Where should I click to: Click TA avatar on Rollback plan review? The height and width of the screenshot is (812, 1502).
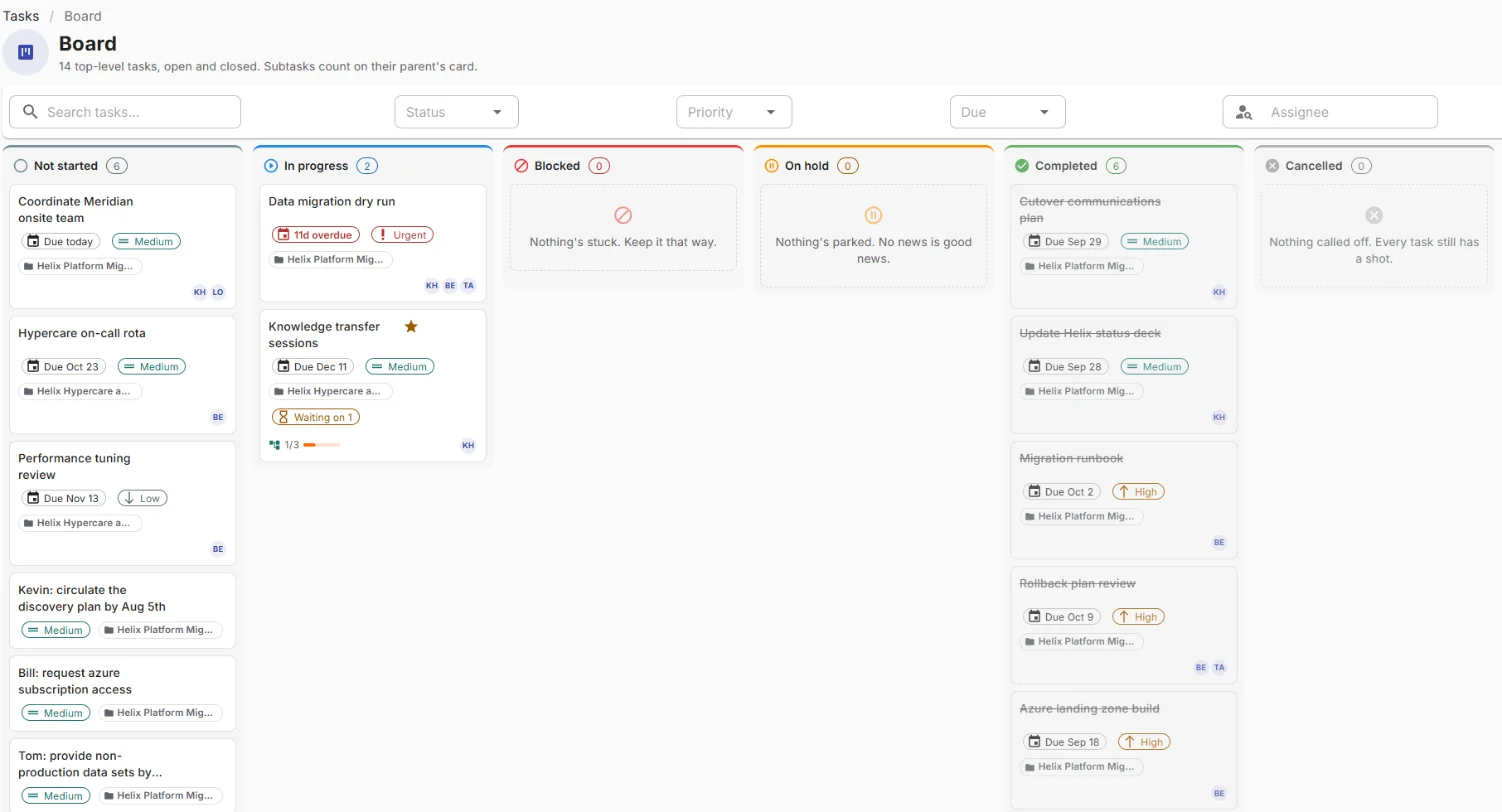(x=1219, y=667)
